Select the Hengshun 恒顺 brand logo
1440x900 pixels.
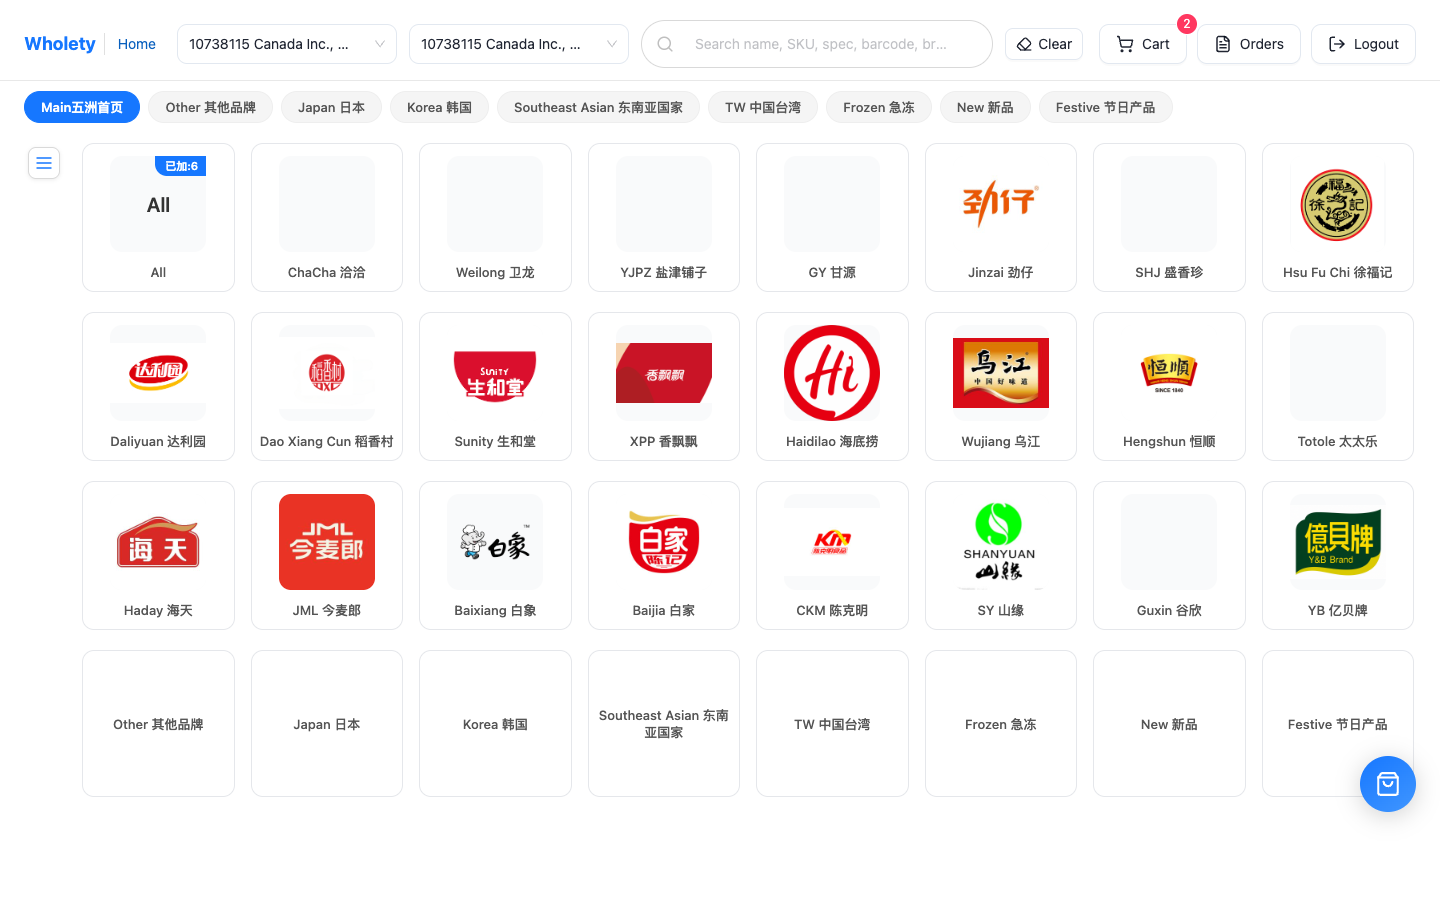click(1169, 373)
